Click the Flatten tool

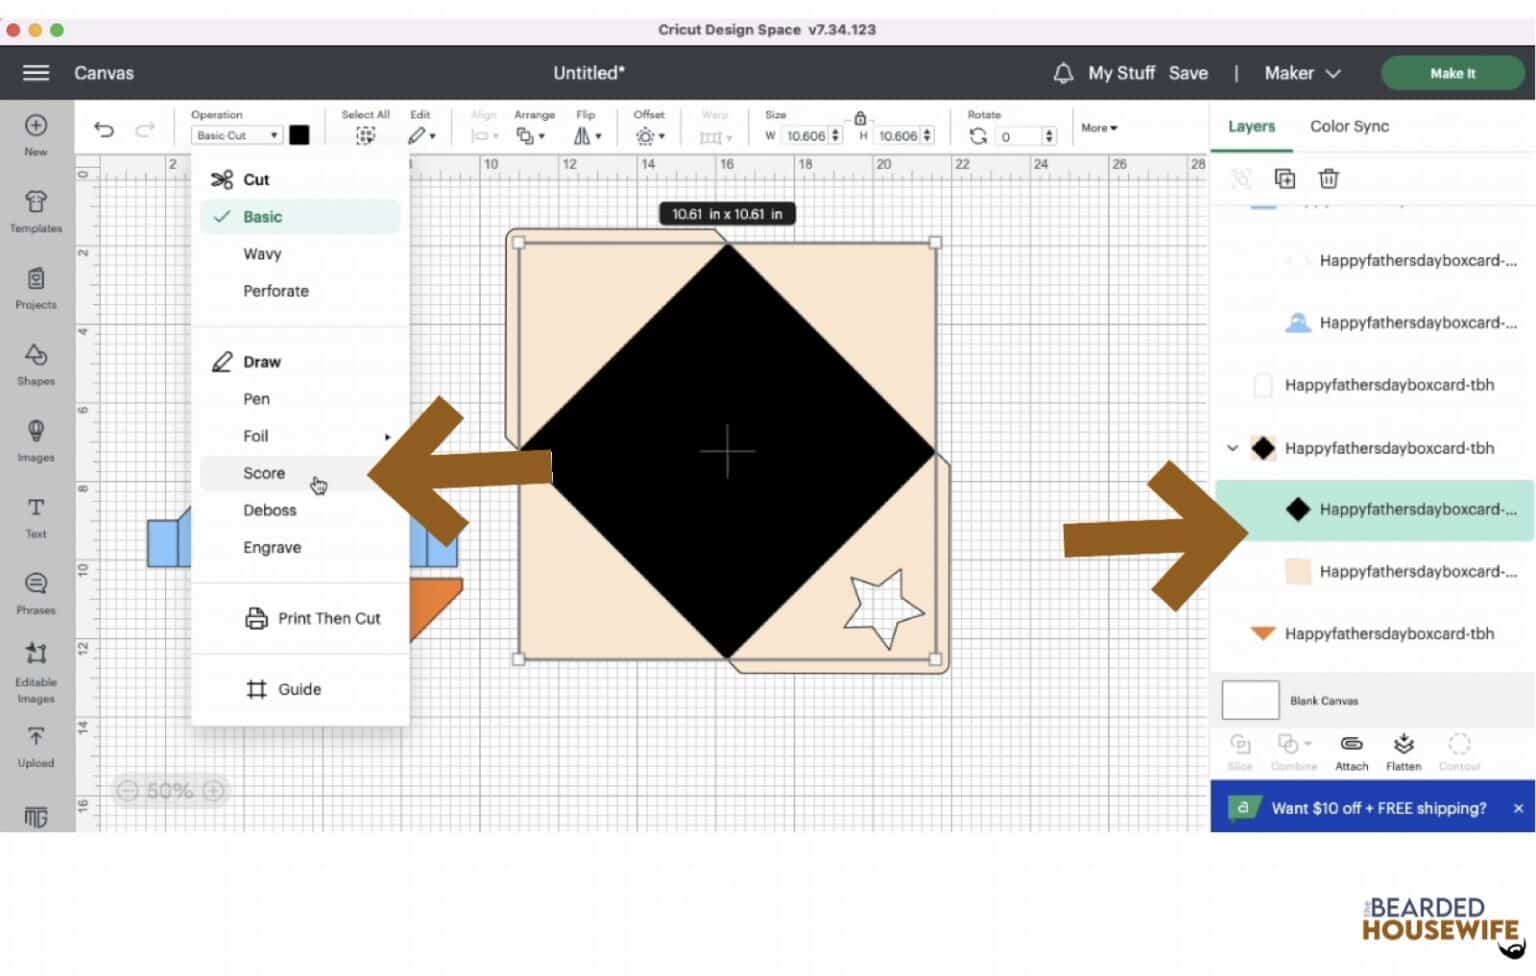coord(1403,751)
